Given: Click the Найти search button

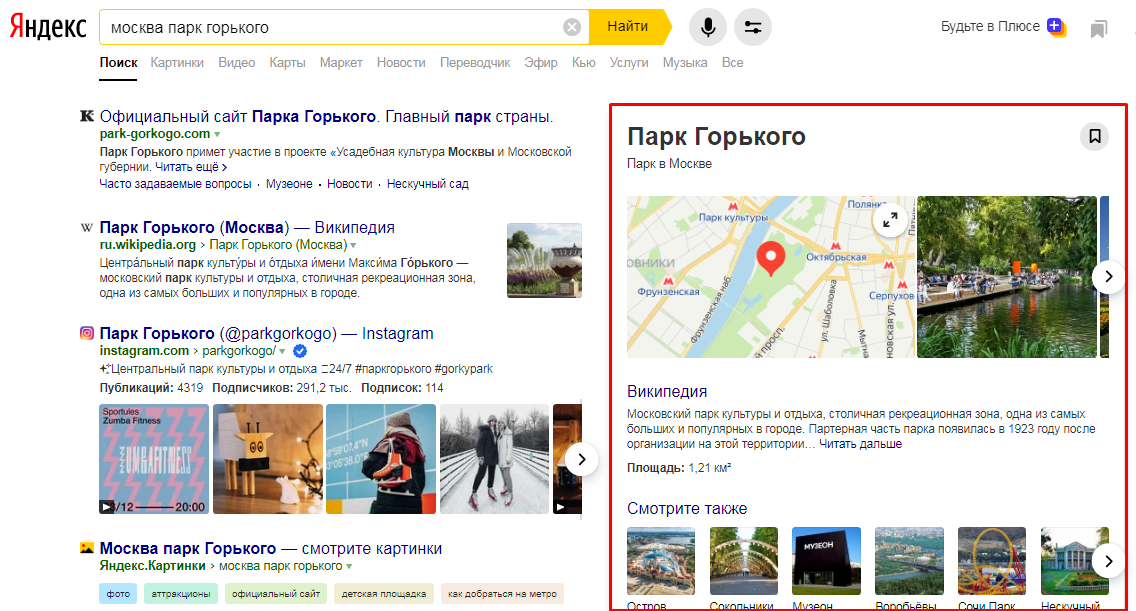Looking at the screenshot, I should tap(627, 27).
